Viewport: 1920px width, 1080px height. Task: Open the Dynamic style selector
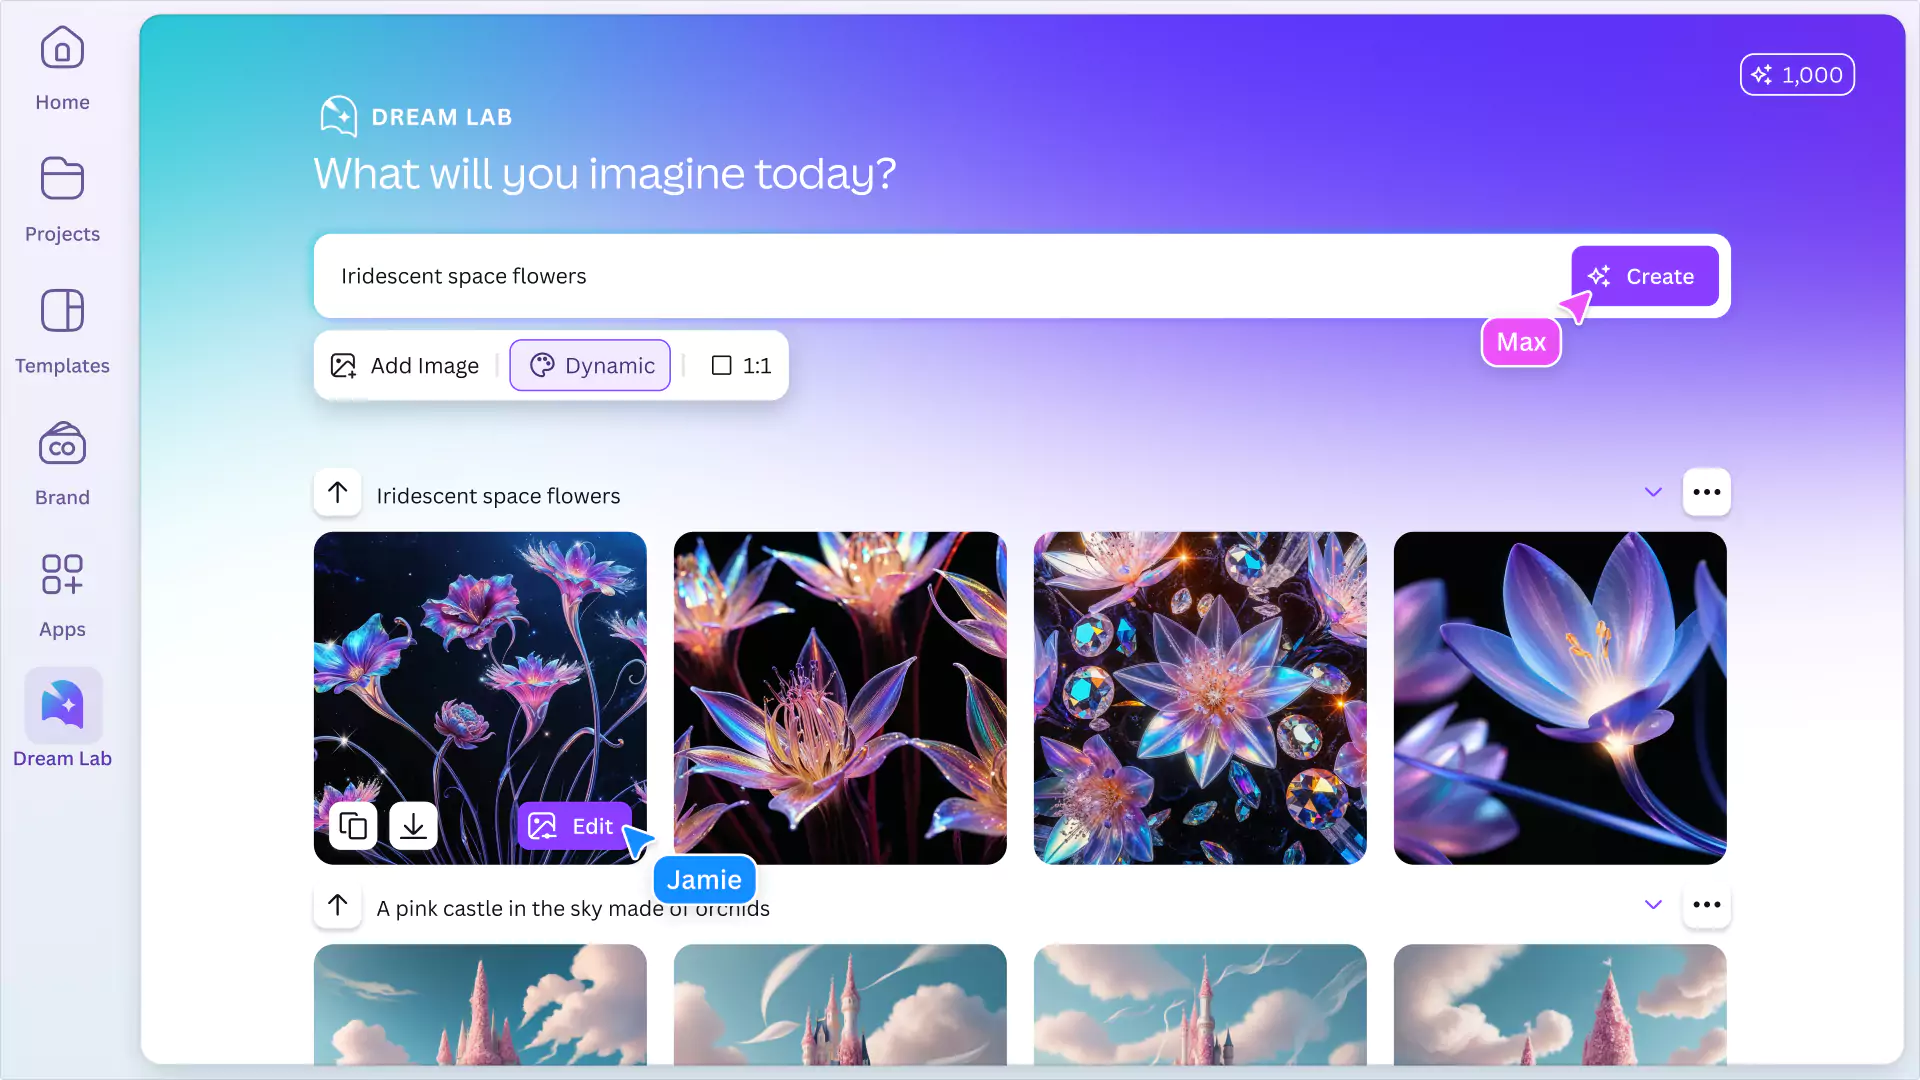point(589,365)
